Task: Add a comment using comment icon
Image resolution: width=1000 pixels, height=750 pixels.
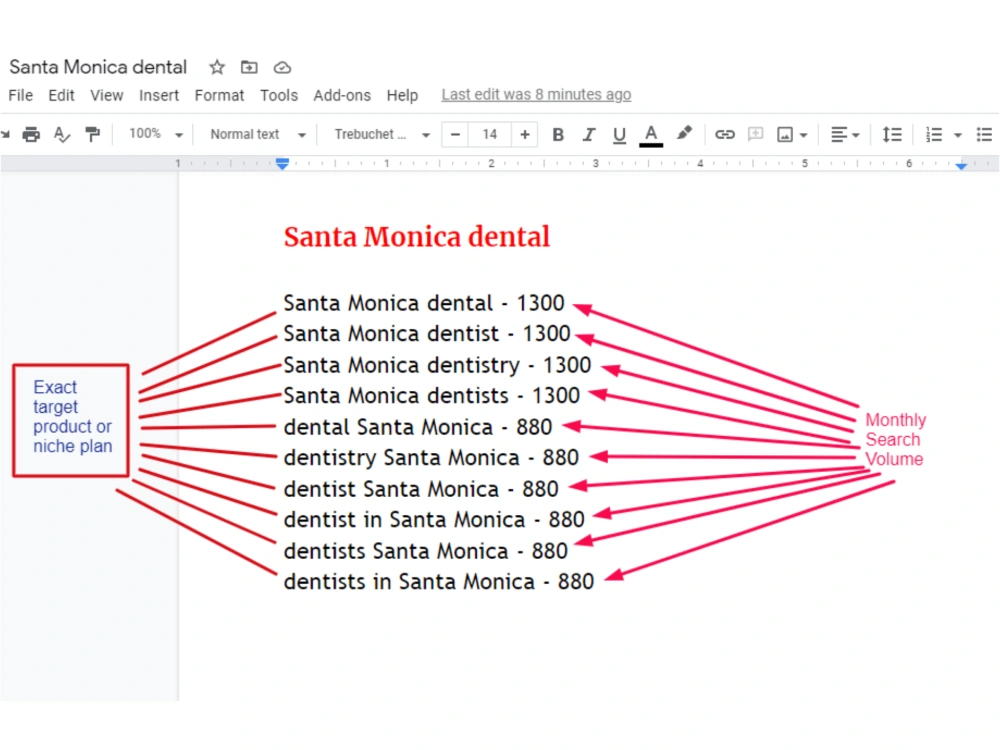Action: 756,135
